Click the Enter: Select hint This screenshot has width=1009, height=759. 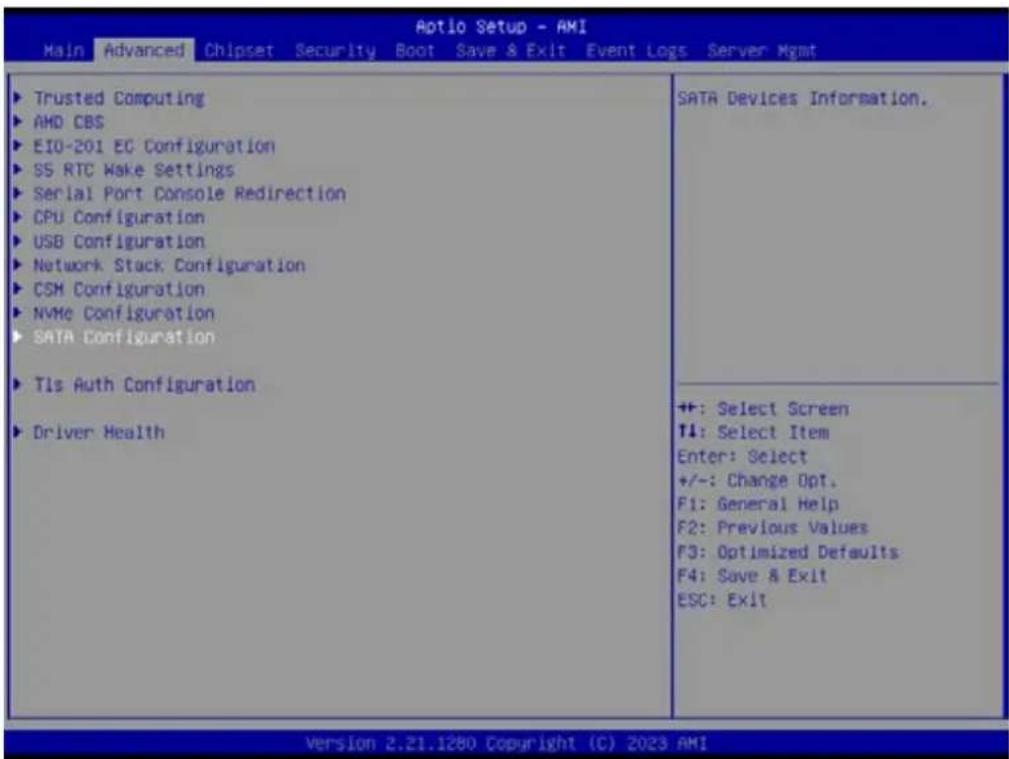742,456
